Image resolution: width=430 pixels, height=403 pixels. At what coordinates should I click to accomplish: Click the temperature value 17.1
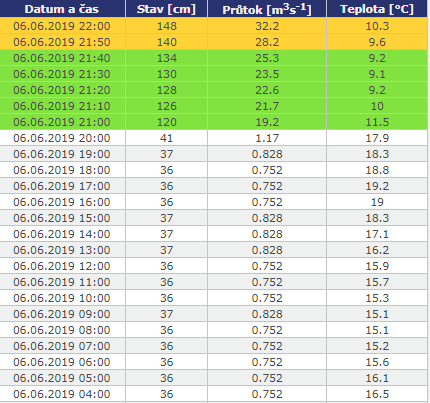point(377,234)
